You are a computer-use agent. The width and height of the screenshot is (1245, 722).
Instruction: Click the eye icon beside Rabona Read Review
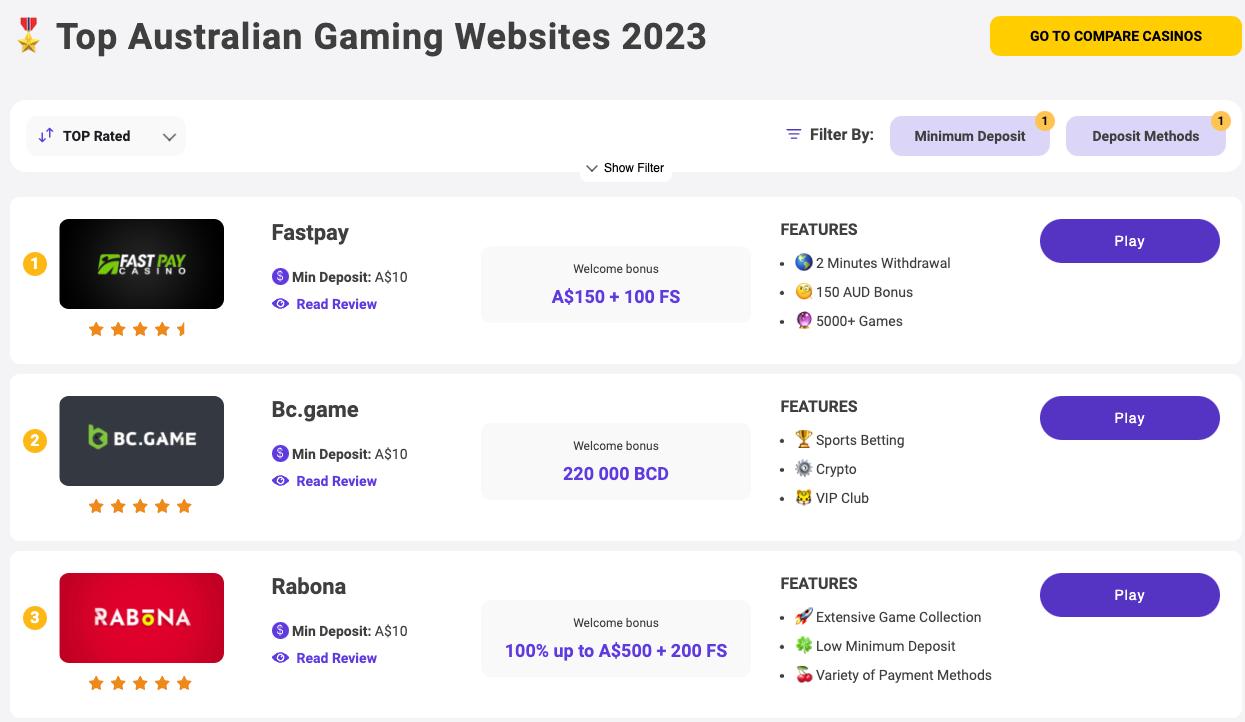point(281,657)
